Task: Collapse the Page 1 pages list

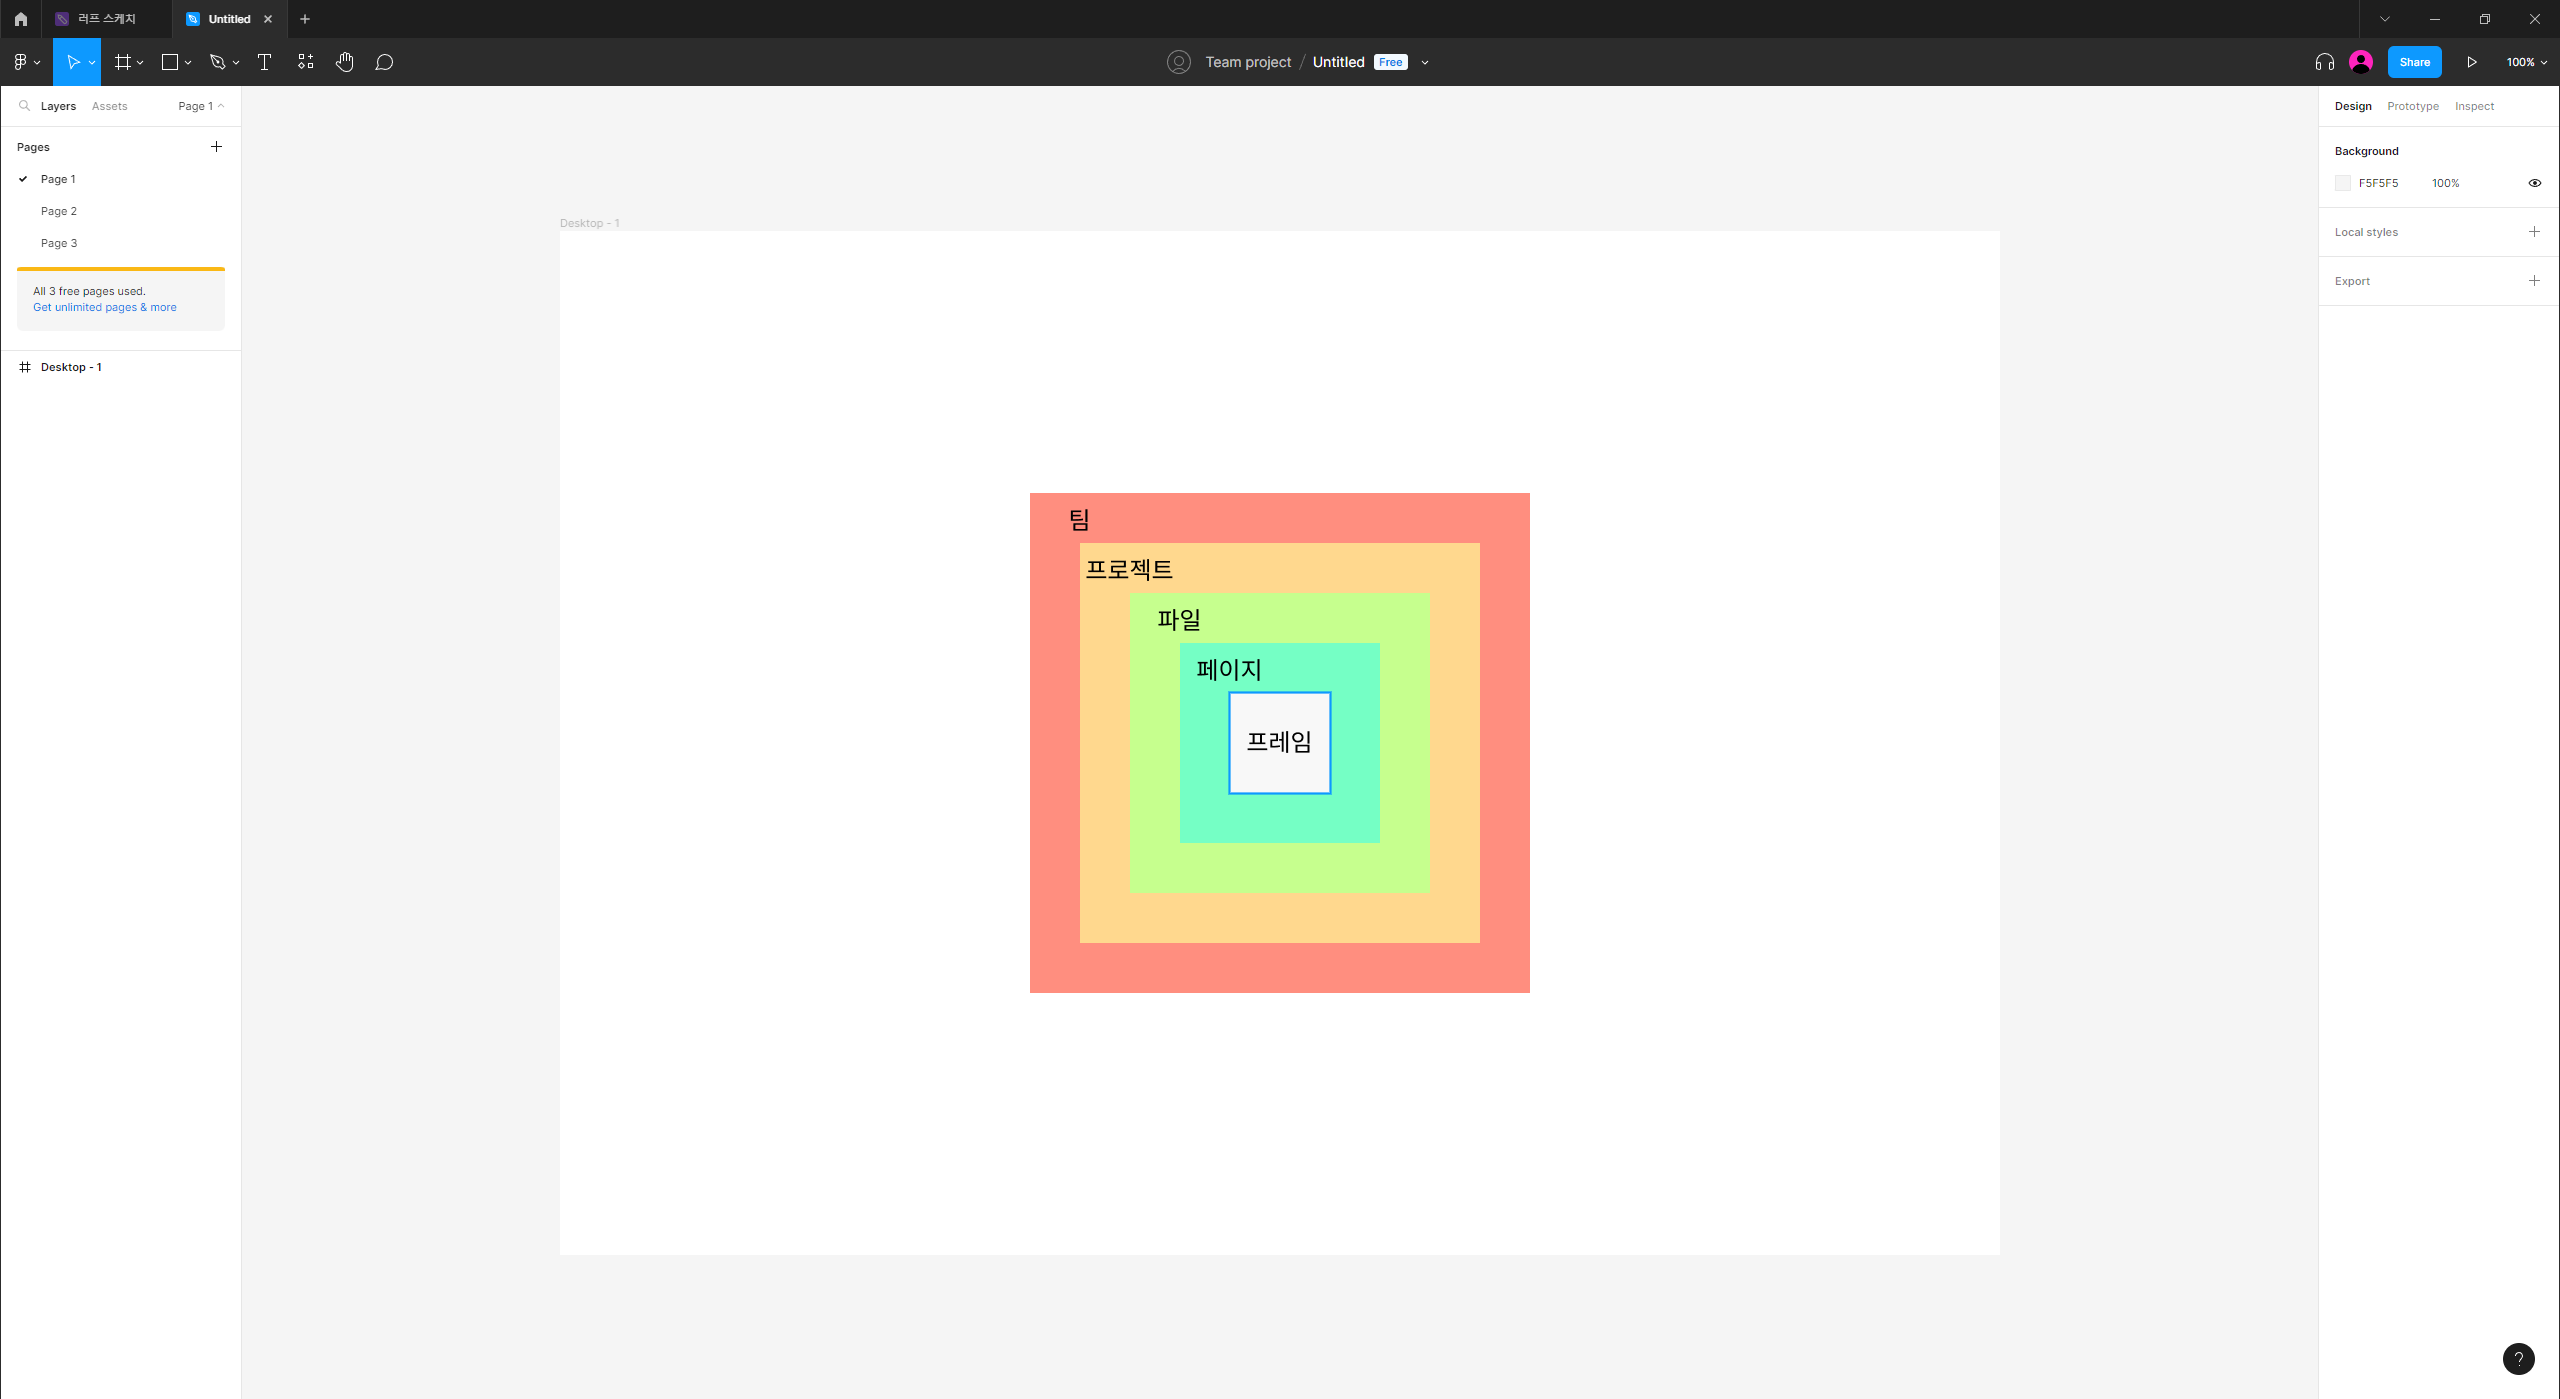Action: click(201, 106)
